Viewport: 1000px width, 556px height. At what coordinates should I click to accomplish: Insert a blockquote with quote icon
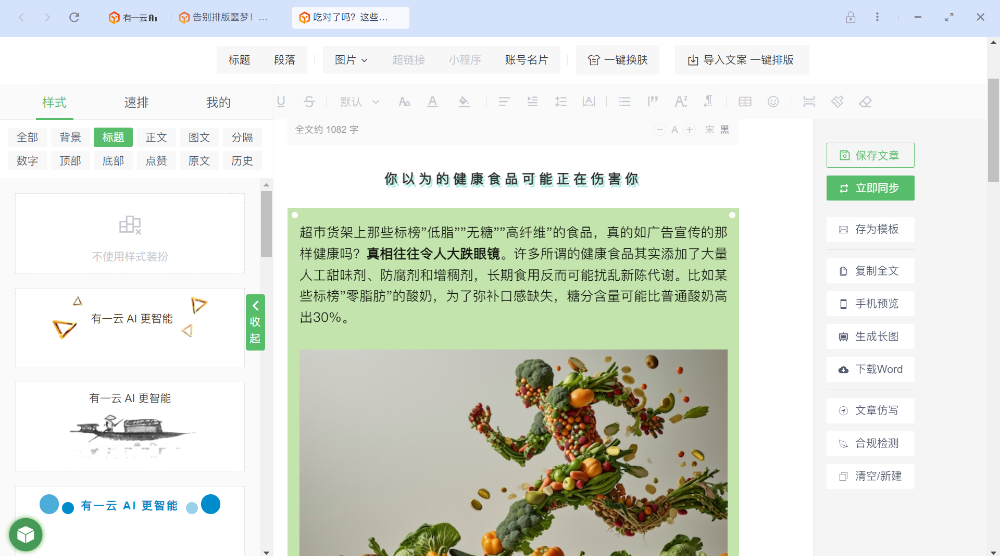(652, 101)
